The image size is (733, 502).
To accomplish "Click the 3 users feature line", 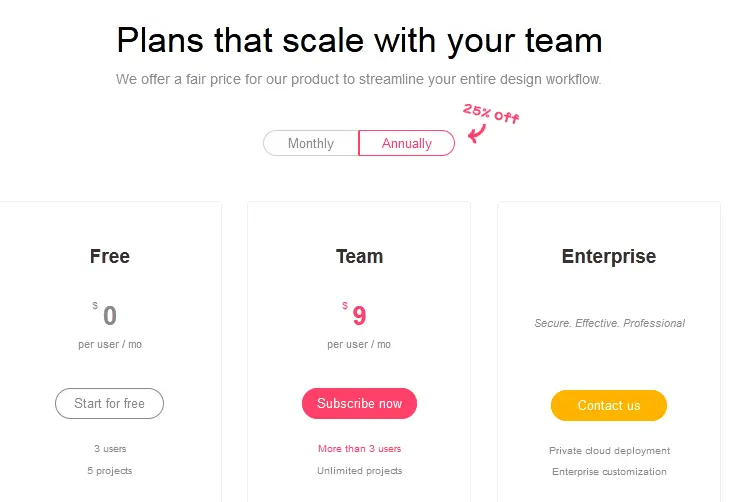I will [110, 449].
